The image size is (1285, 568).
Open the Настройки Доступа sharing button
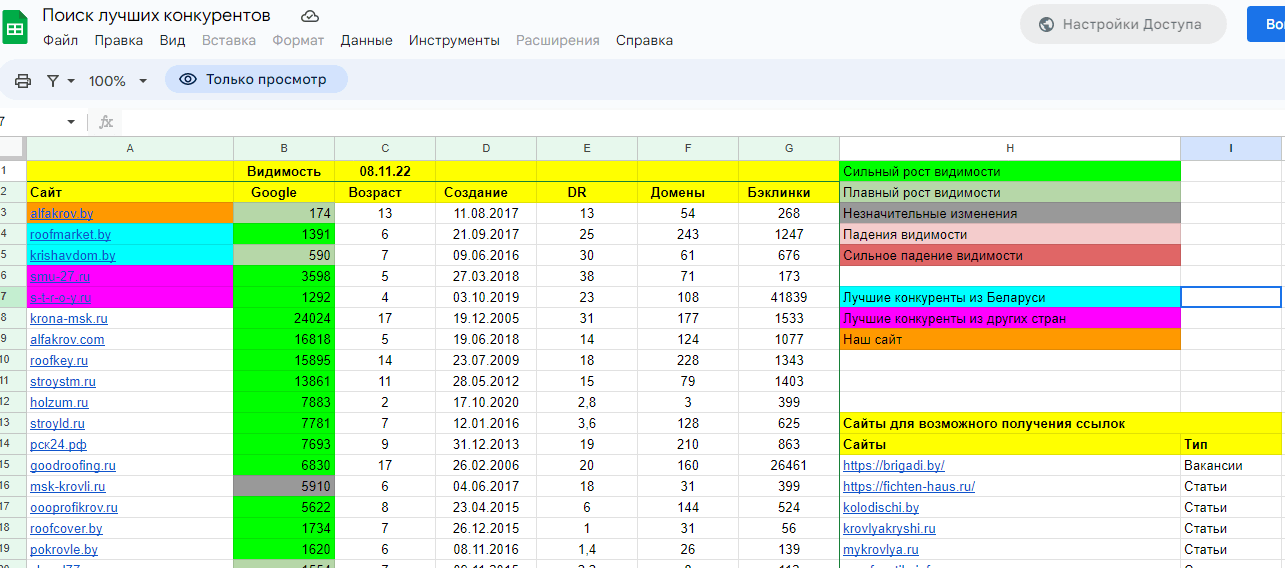coord(1123,24)
